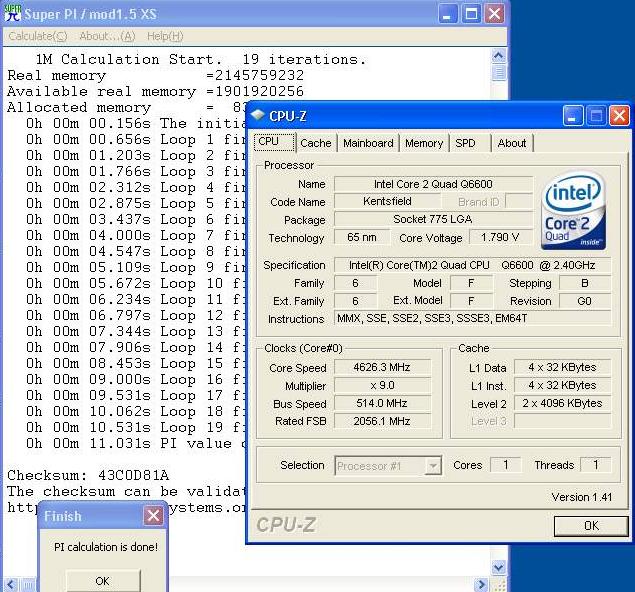The height and width of the screenshot is (592, 635).
Task: Select the CPU tab in CPU-Z
Action: 275,142
